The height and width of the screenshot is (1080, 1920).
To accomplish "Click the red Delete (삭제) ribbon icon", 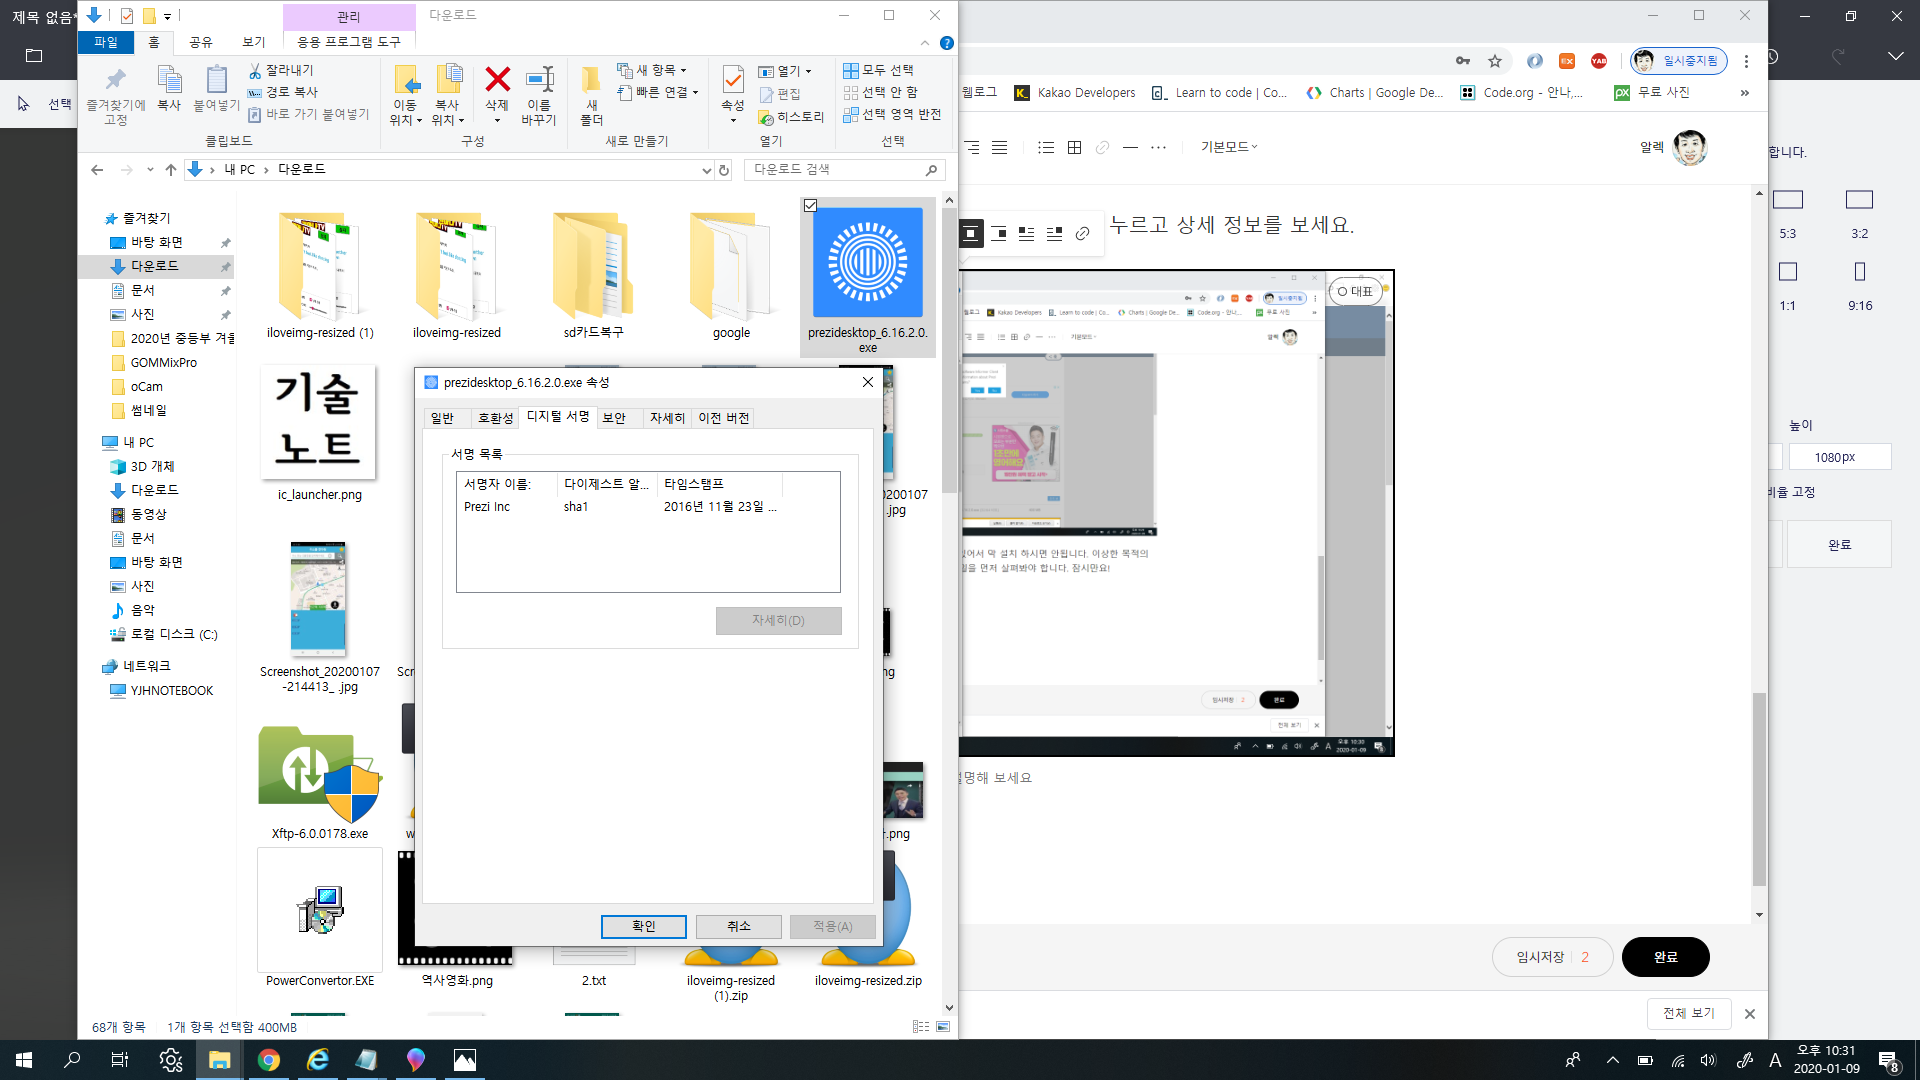I will (x=497, y=80).
